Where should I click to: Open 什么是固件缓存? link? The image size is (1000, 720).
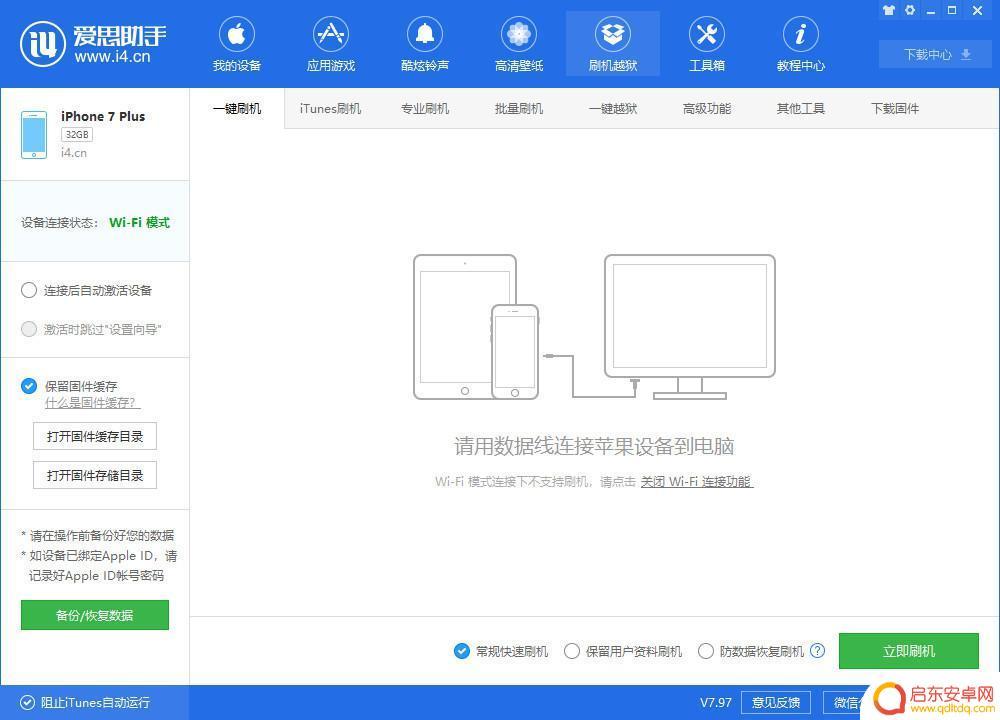92,403
